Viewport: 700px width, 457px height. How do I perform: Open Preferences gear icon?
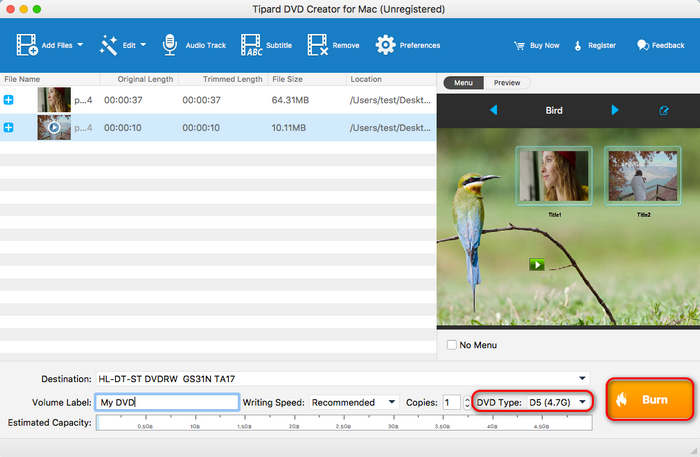pyautogui.click(x=385, y=45)
